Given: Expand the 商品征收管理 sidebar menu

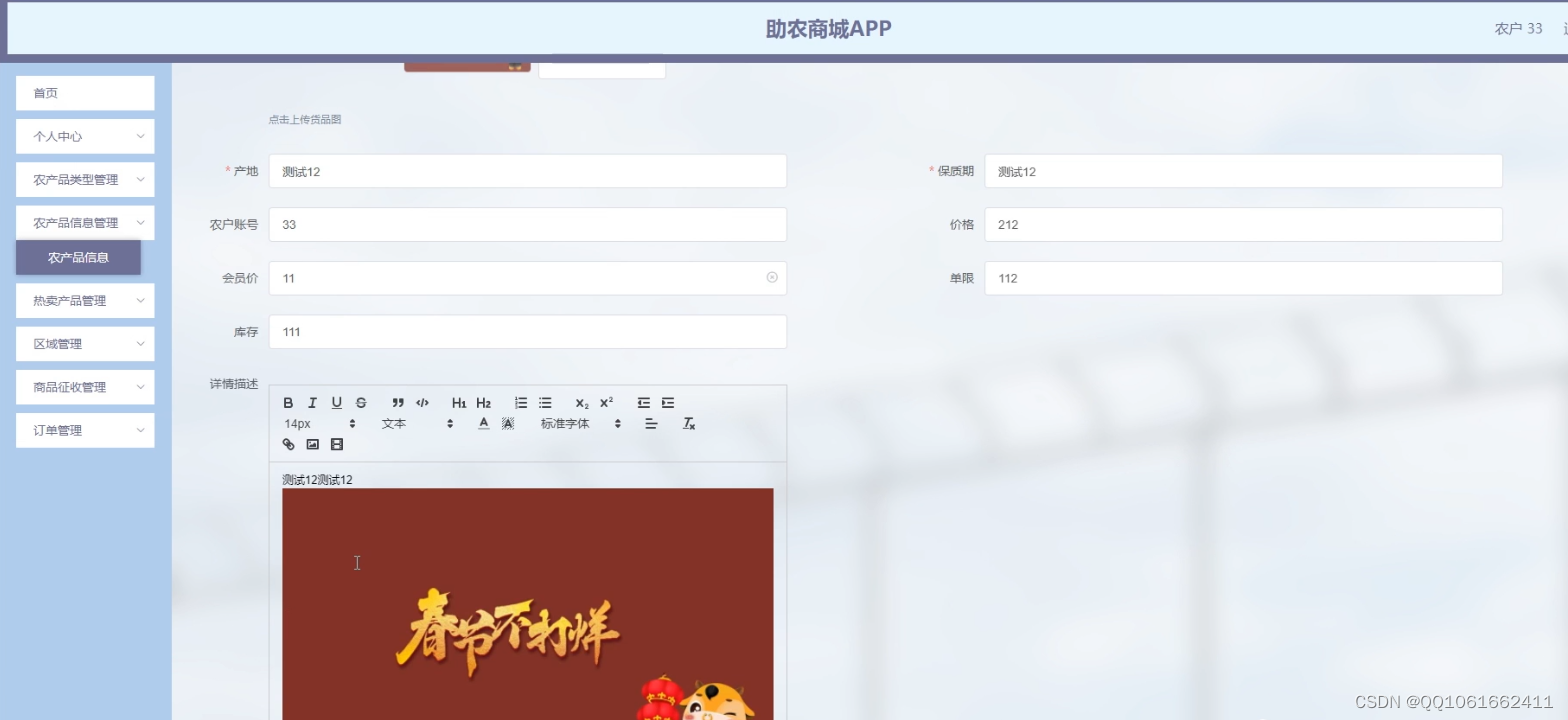Looking at the screenshot, I should point(85,387).
